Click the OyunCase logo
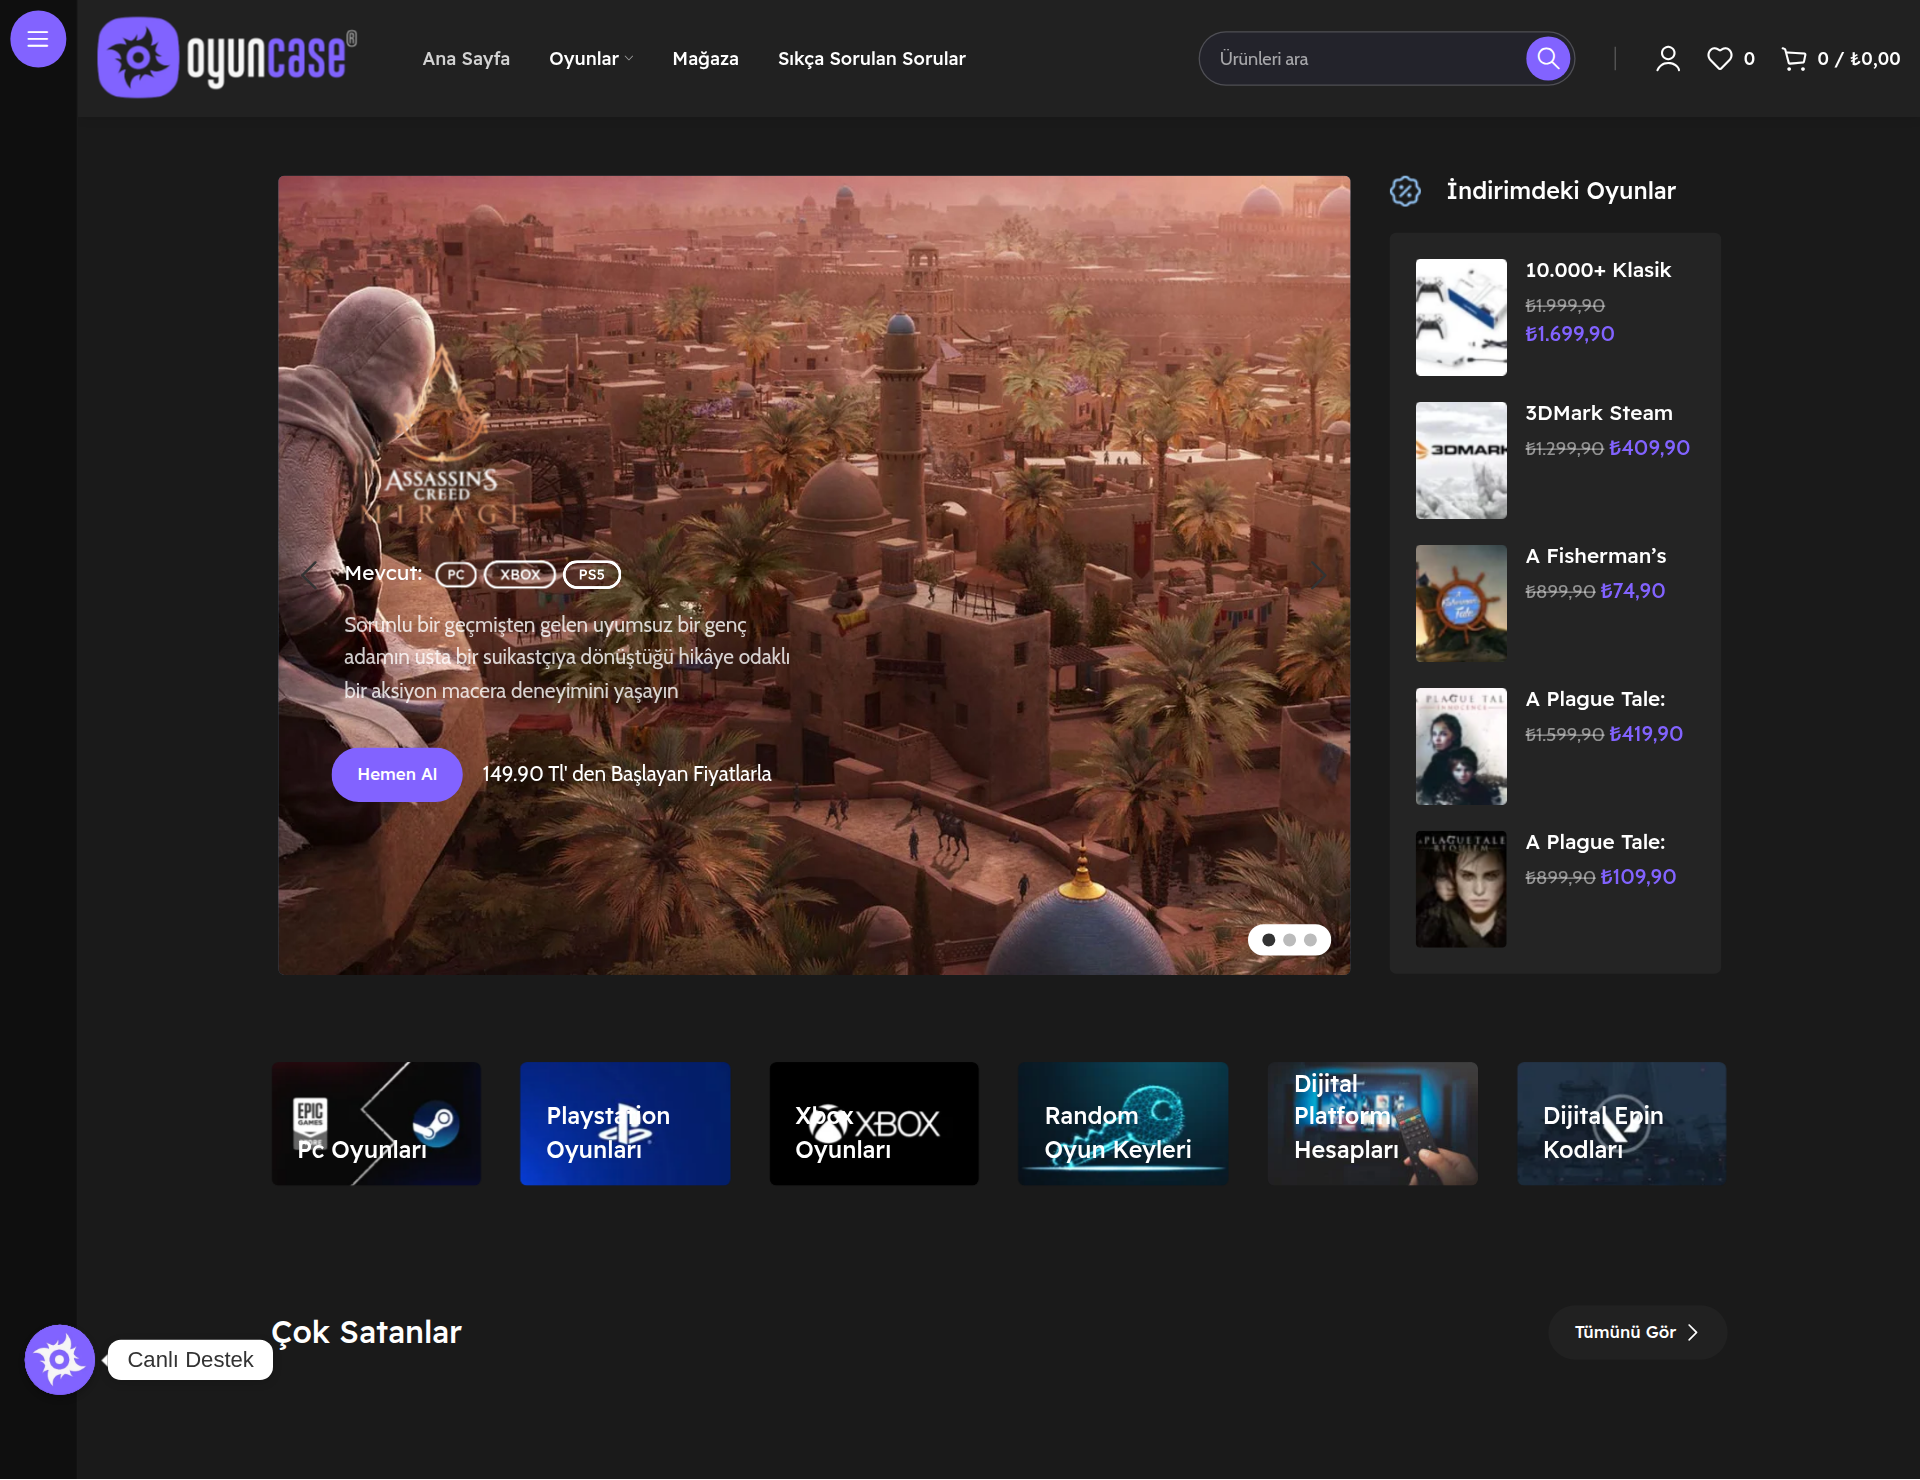The width and height of the screenshot is (1920, 1480). click(227, 57)
